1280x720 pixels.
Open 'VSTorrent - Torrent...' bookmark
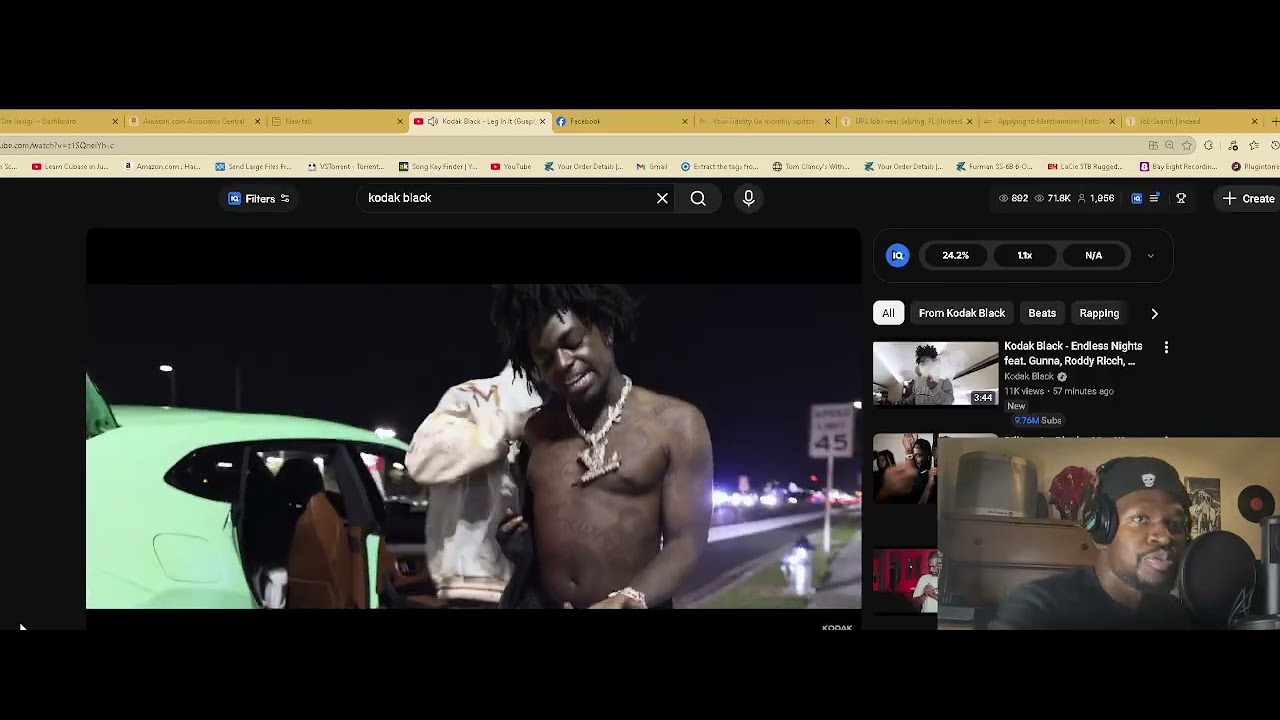pos(346,167)
